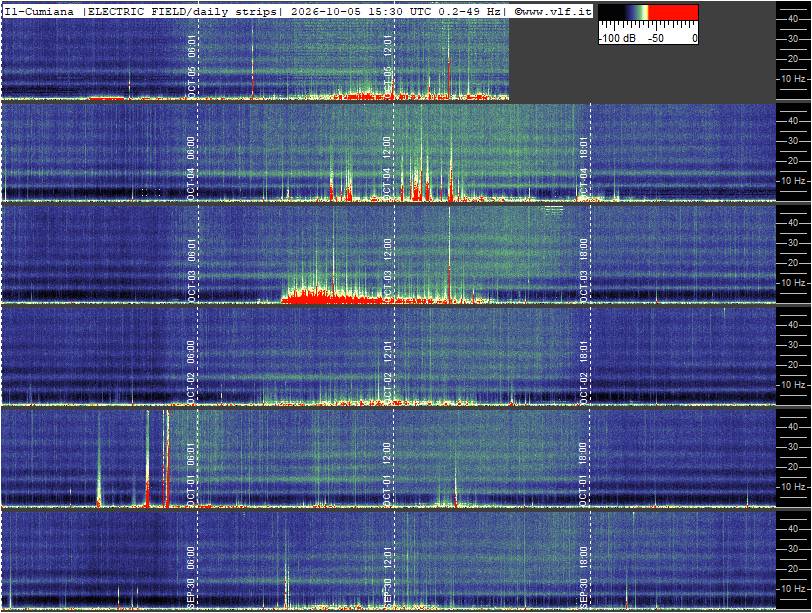Click the 20 axis label on SEP-30 strip
The height and width of the screenshot is (613, 812).
pos(792,569)
